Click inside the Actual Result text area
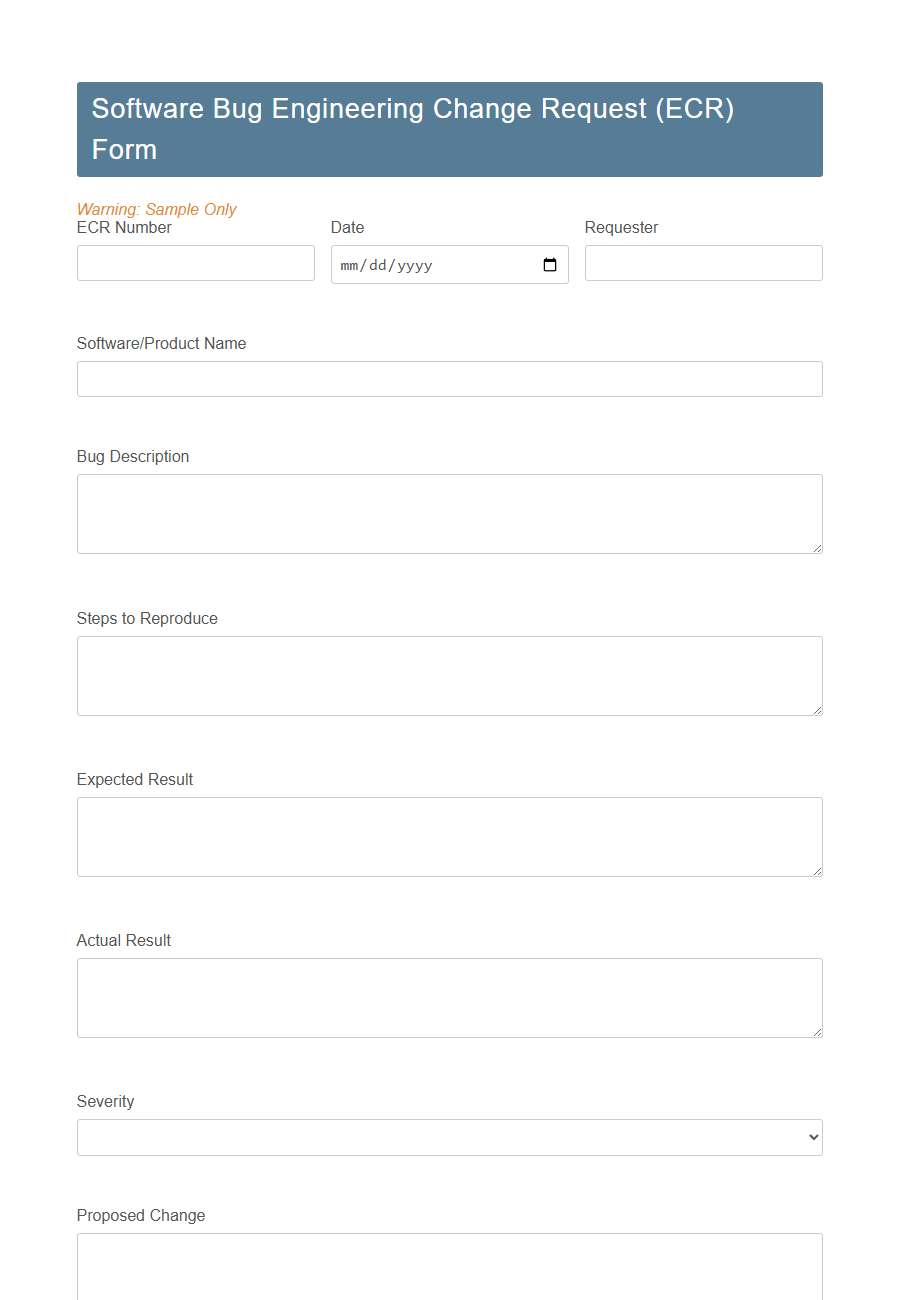This screenshot has width=900, height=1300. 450,995
